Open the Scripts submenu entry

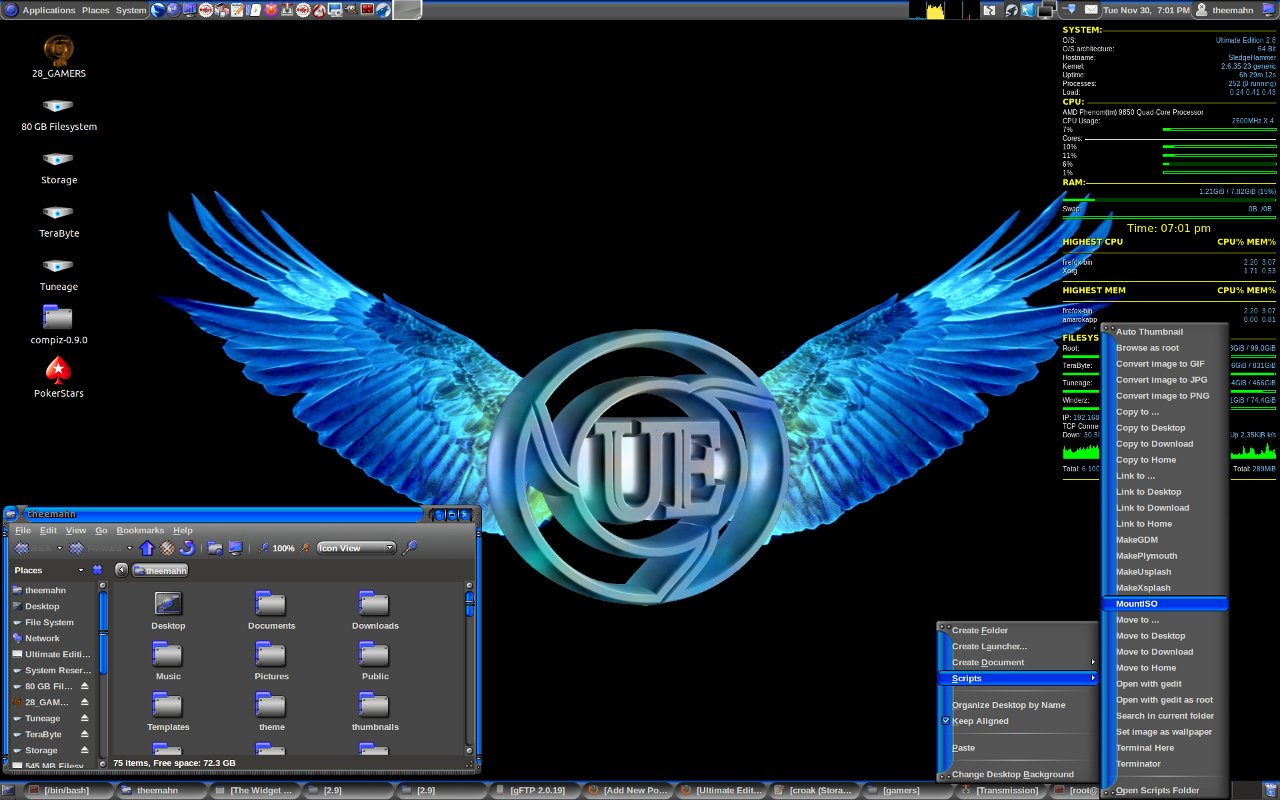coord(1019,678)
